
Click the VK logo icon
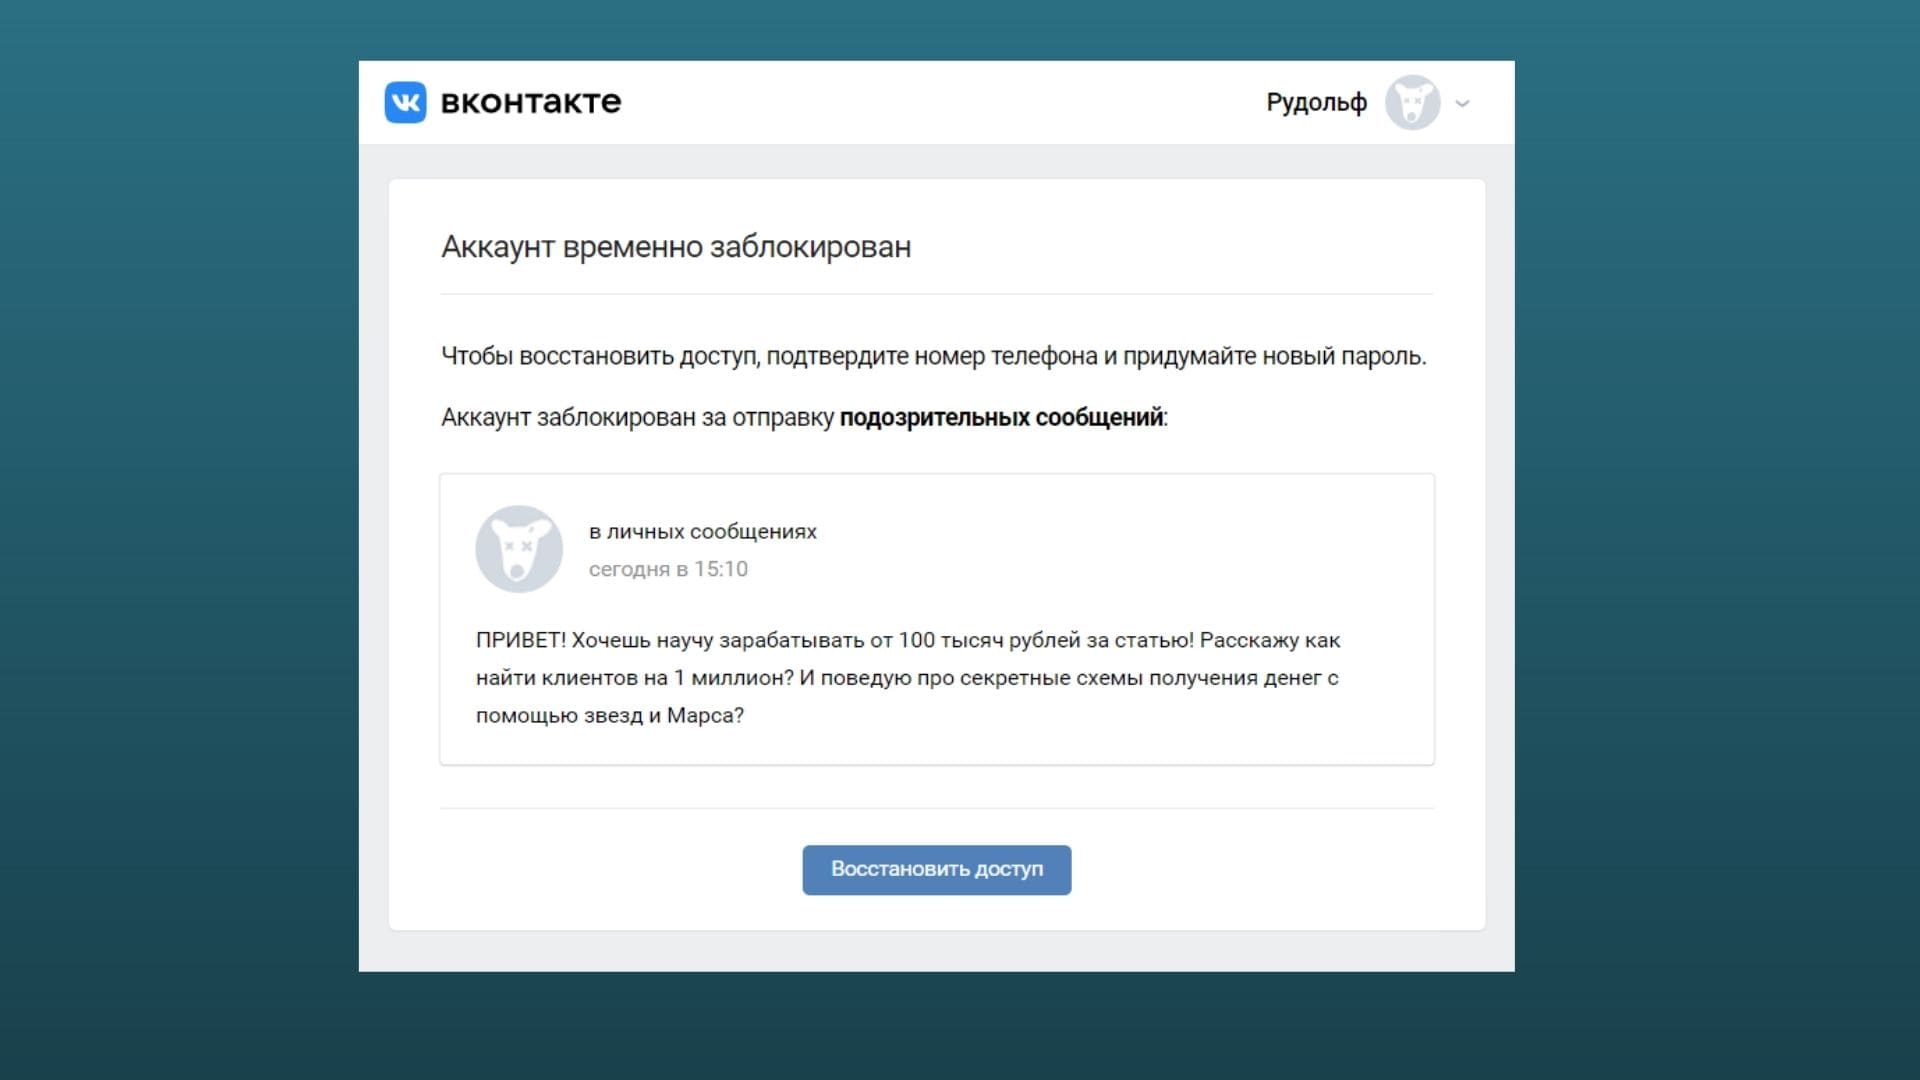pyautogui.click(x=405, y=102)
